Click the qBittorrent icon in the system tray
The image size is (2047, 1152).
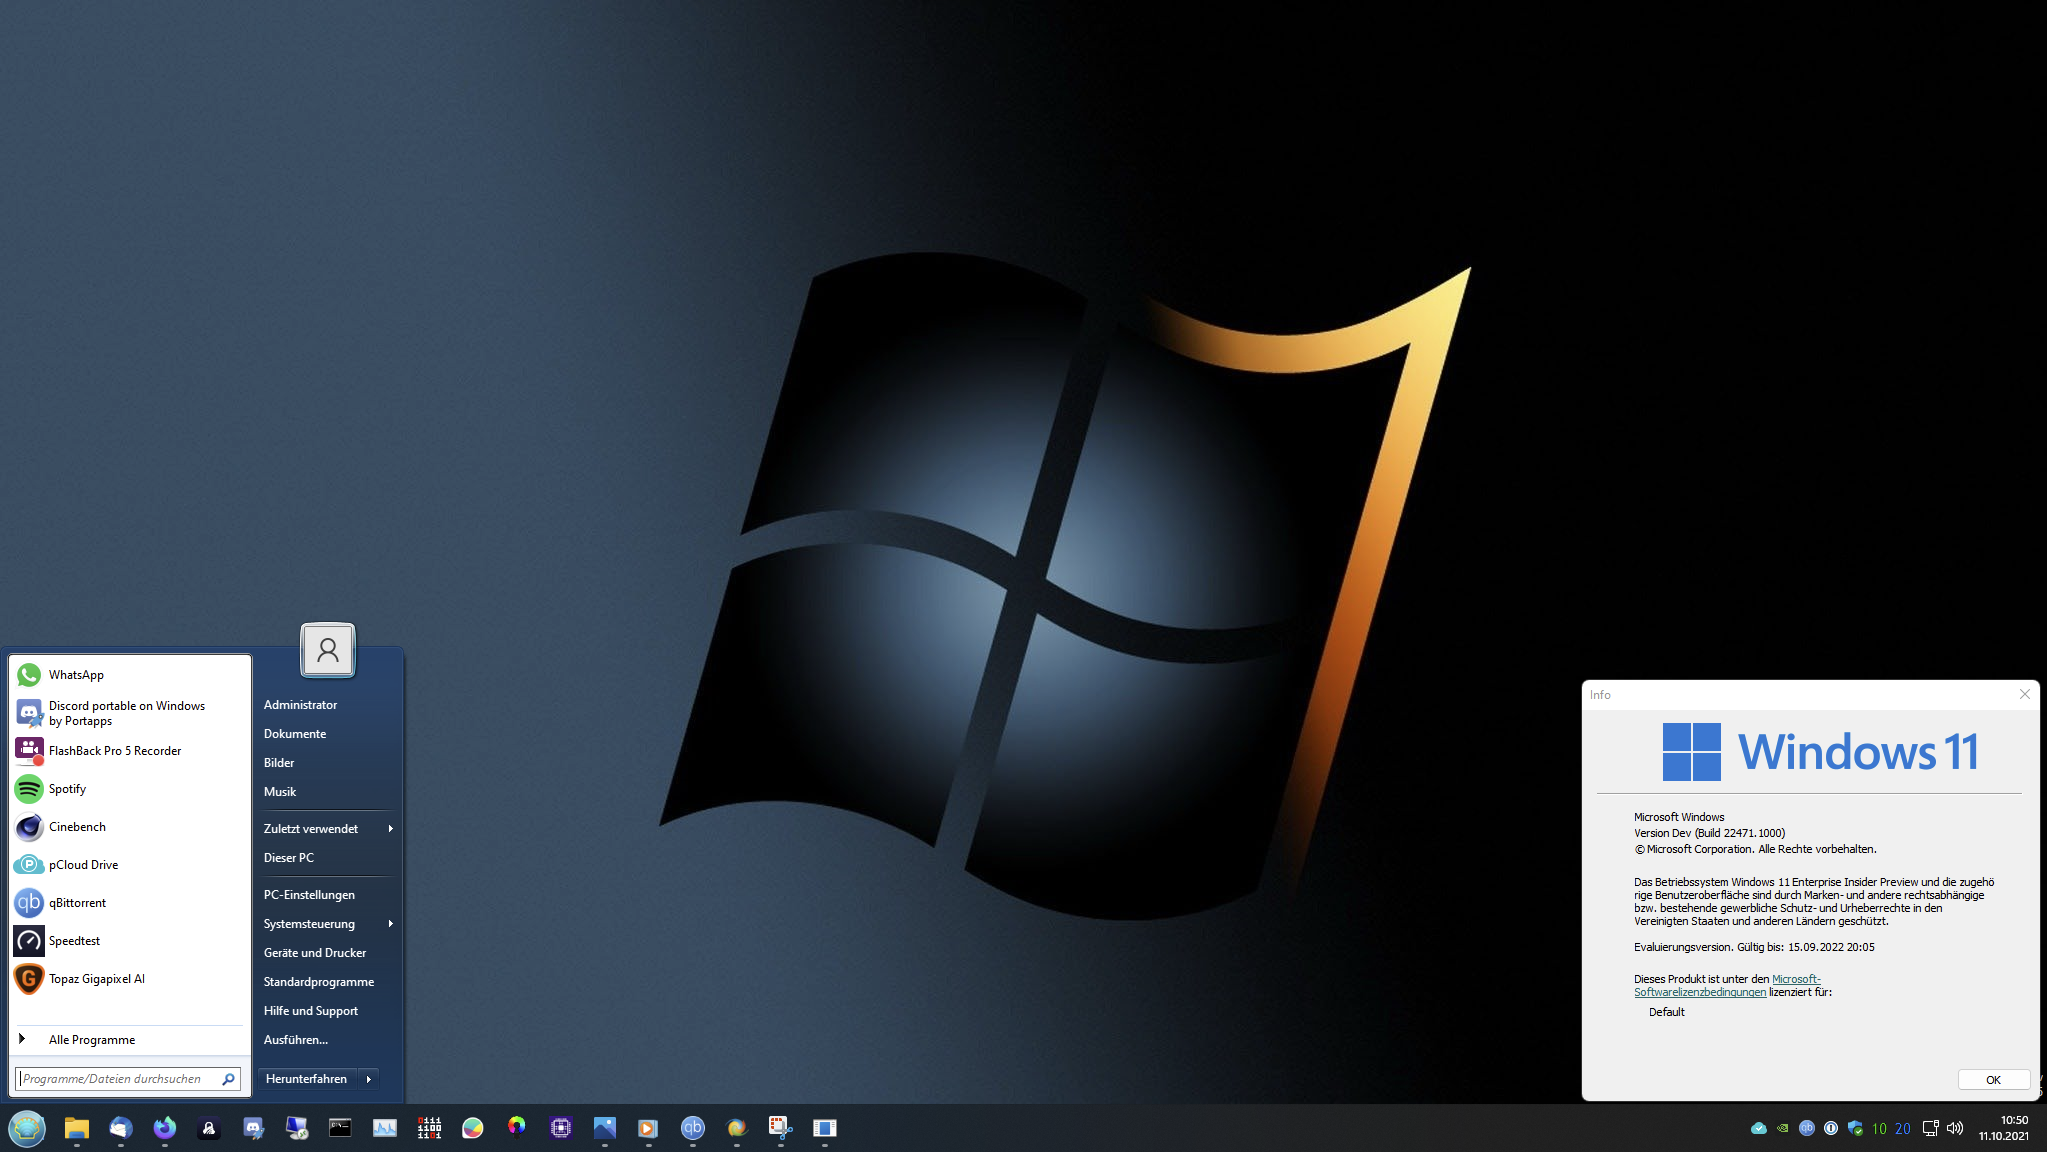[x=1806, y=1128]
